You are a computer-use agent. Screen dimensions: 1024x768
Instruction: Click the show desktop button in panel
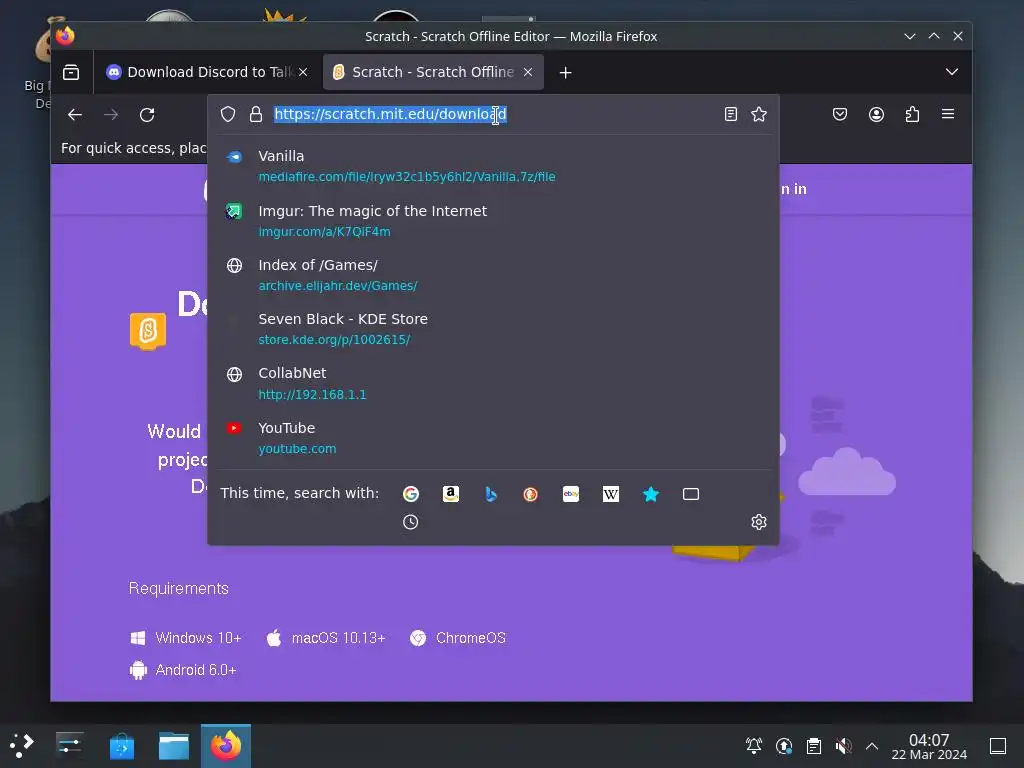pyautogui.click(x=998, y=746)
